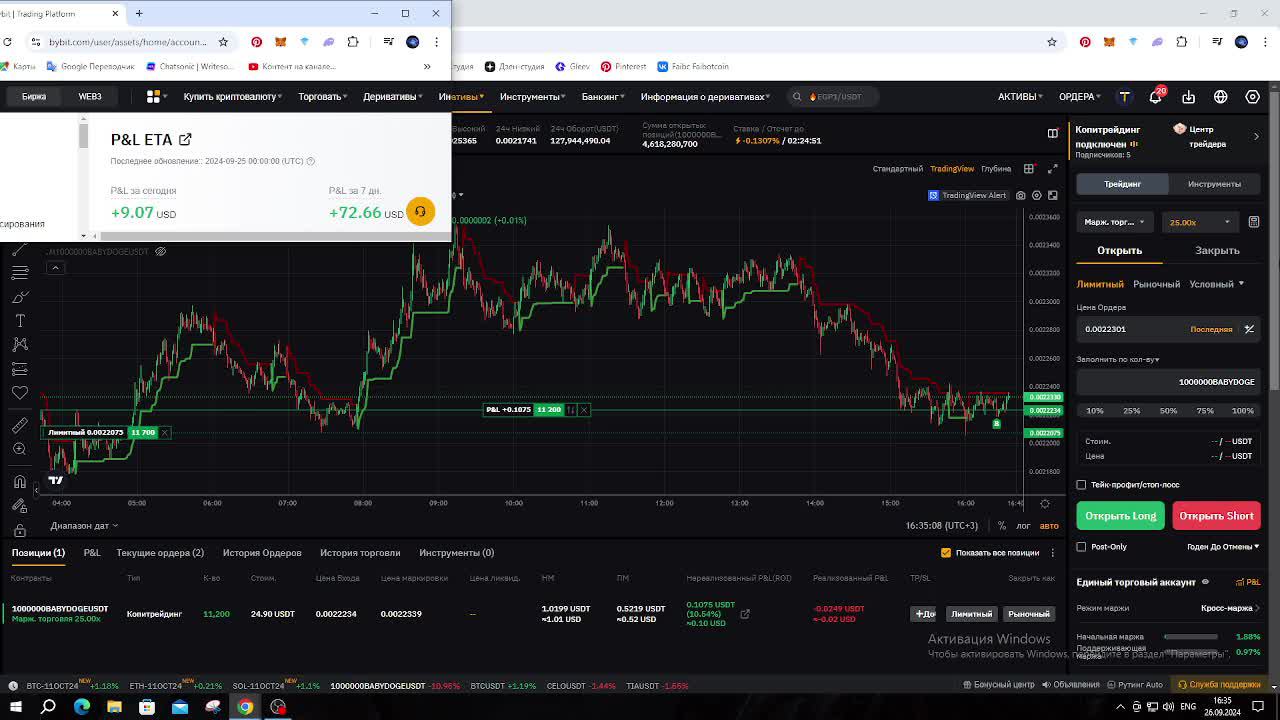The image size is (1280, 720).
Task: Close position with Лимитный row button
Action: [971, 614]
